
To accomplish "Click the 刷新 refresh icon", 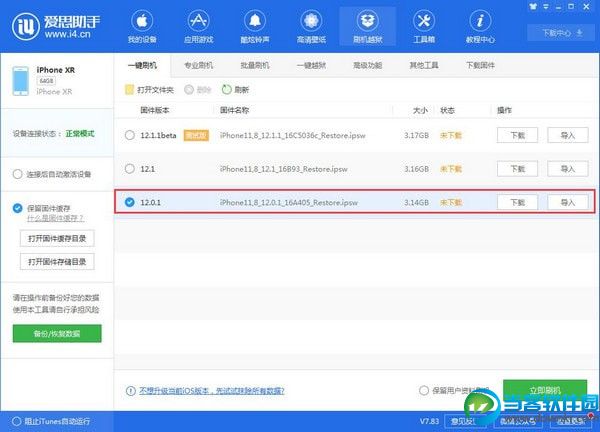I will (227, 90).
